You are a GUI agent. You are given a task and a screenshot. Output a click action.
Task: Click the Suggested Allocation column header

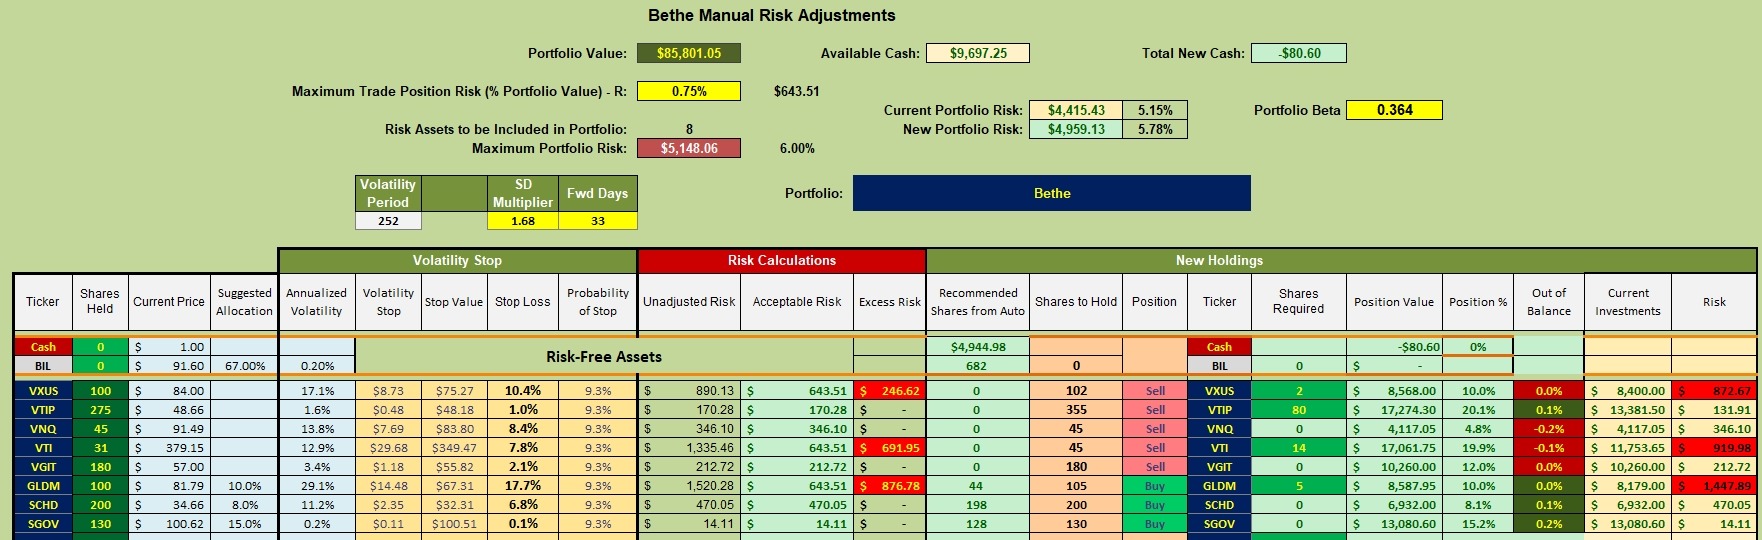[244, 301]
